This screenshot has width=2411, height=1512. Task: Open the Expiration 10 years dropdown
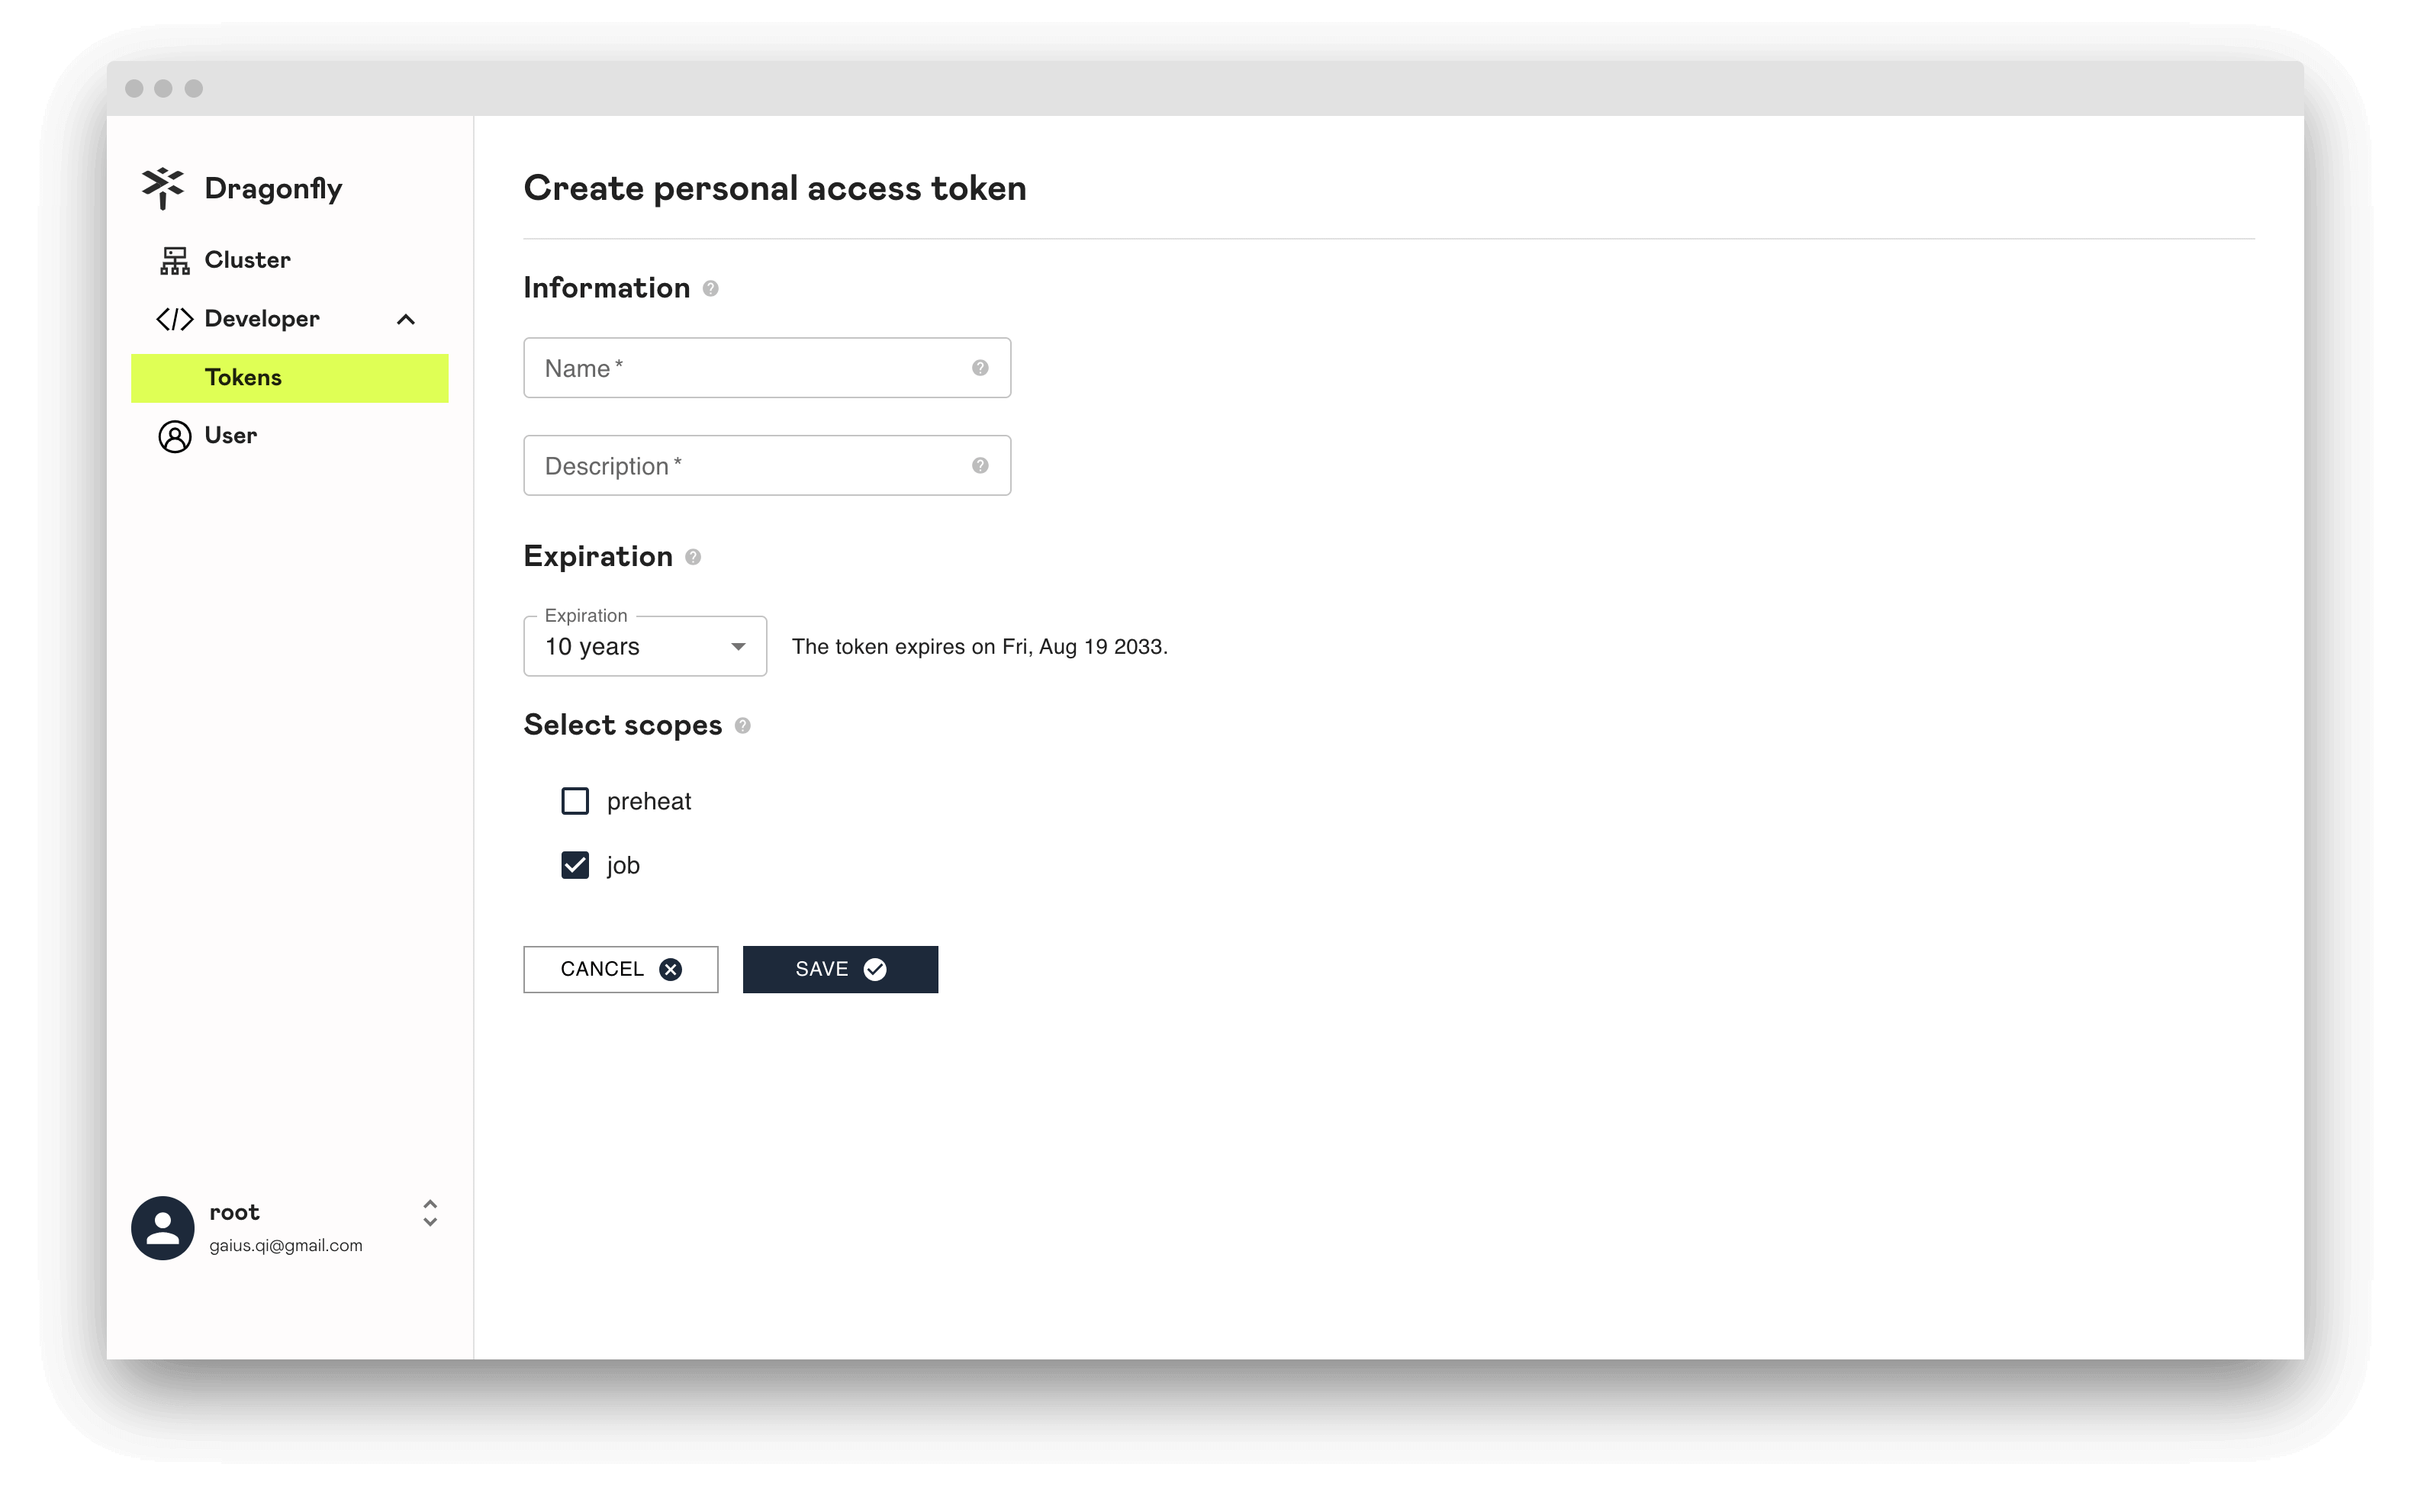click(x=645, y=646)
